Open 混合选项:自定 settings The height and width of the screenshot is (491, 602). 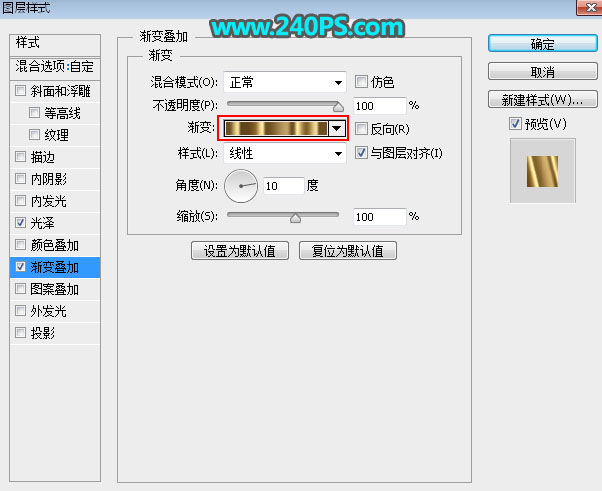click(x=55, y=68)
